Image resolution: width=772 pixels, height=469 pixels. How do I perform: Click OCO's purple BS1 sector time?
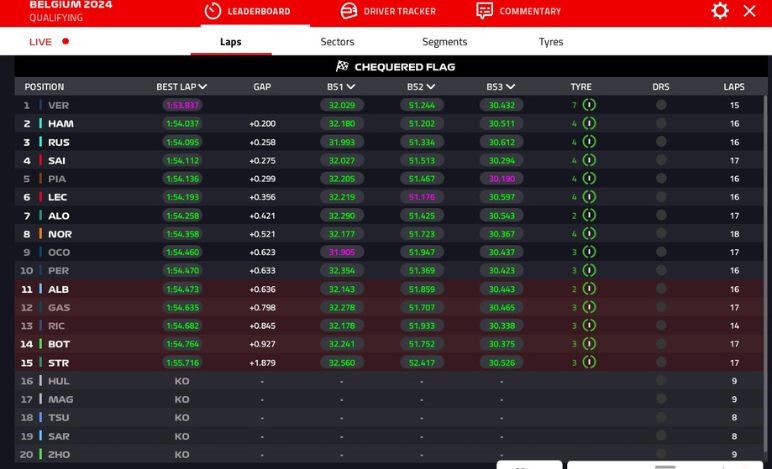pos(341,252)
